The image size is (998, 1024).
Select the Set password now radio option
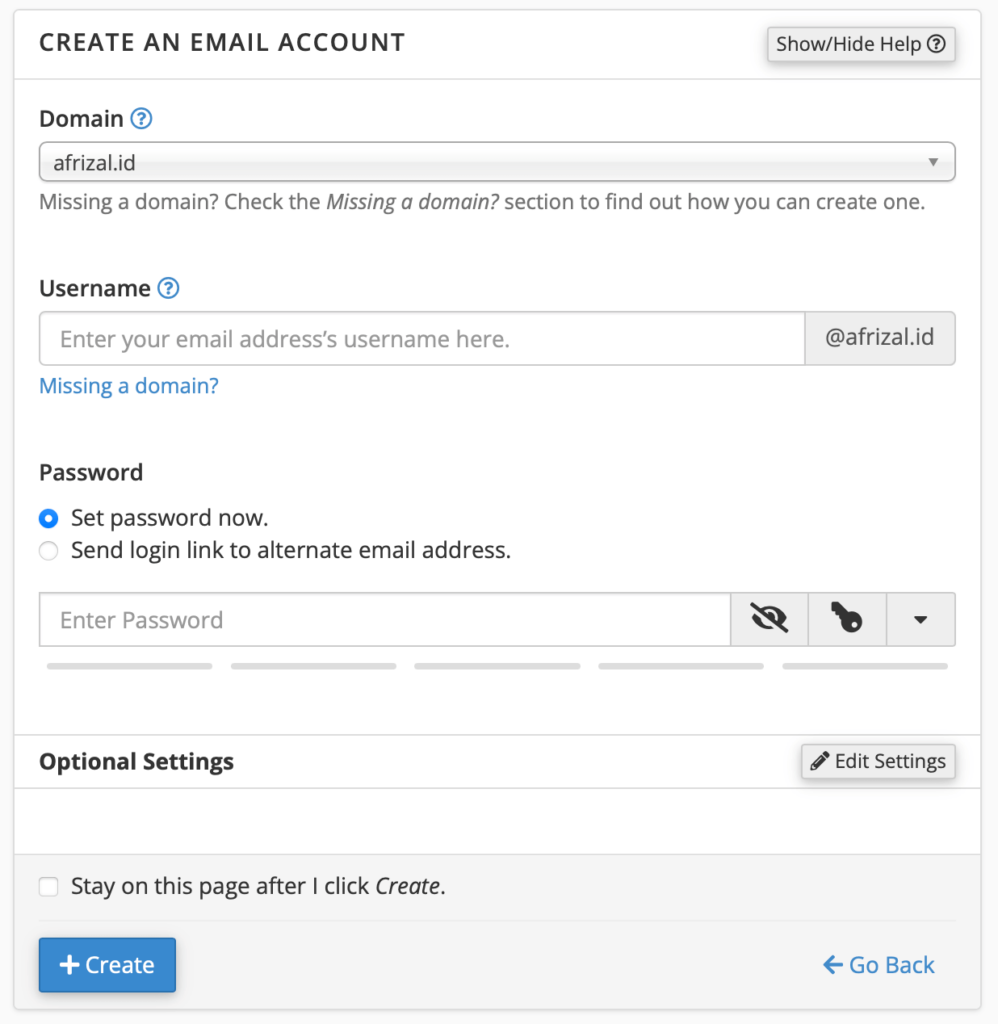(48, 518)
